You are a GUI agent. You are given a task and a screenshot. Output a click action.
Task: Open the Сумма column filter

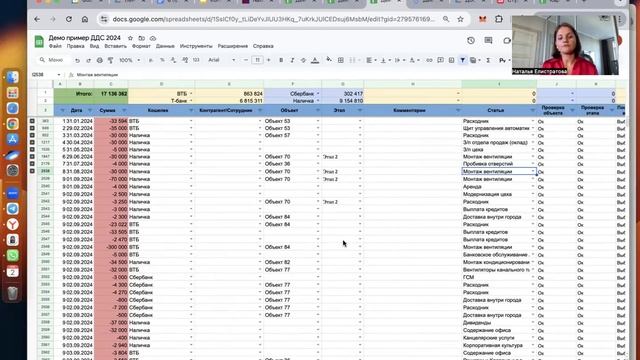(x=124, y=110)
